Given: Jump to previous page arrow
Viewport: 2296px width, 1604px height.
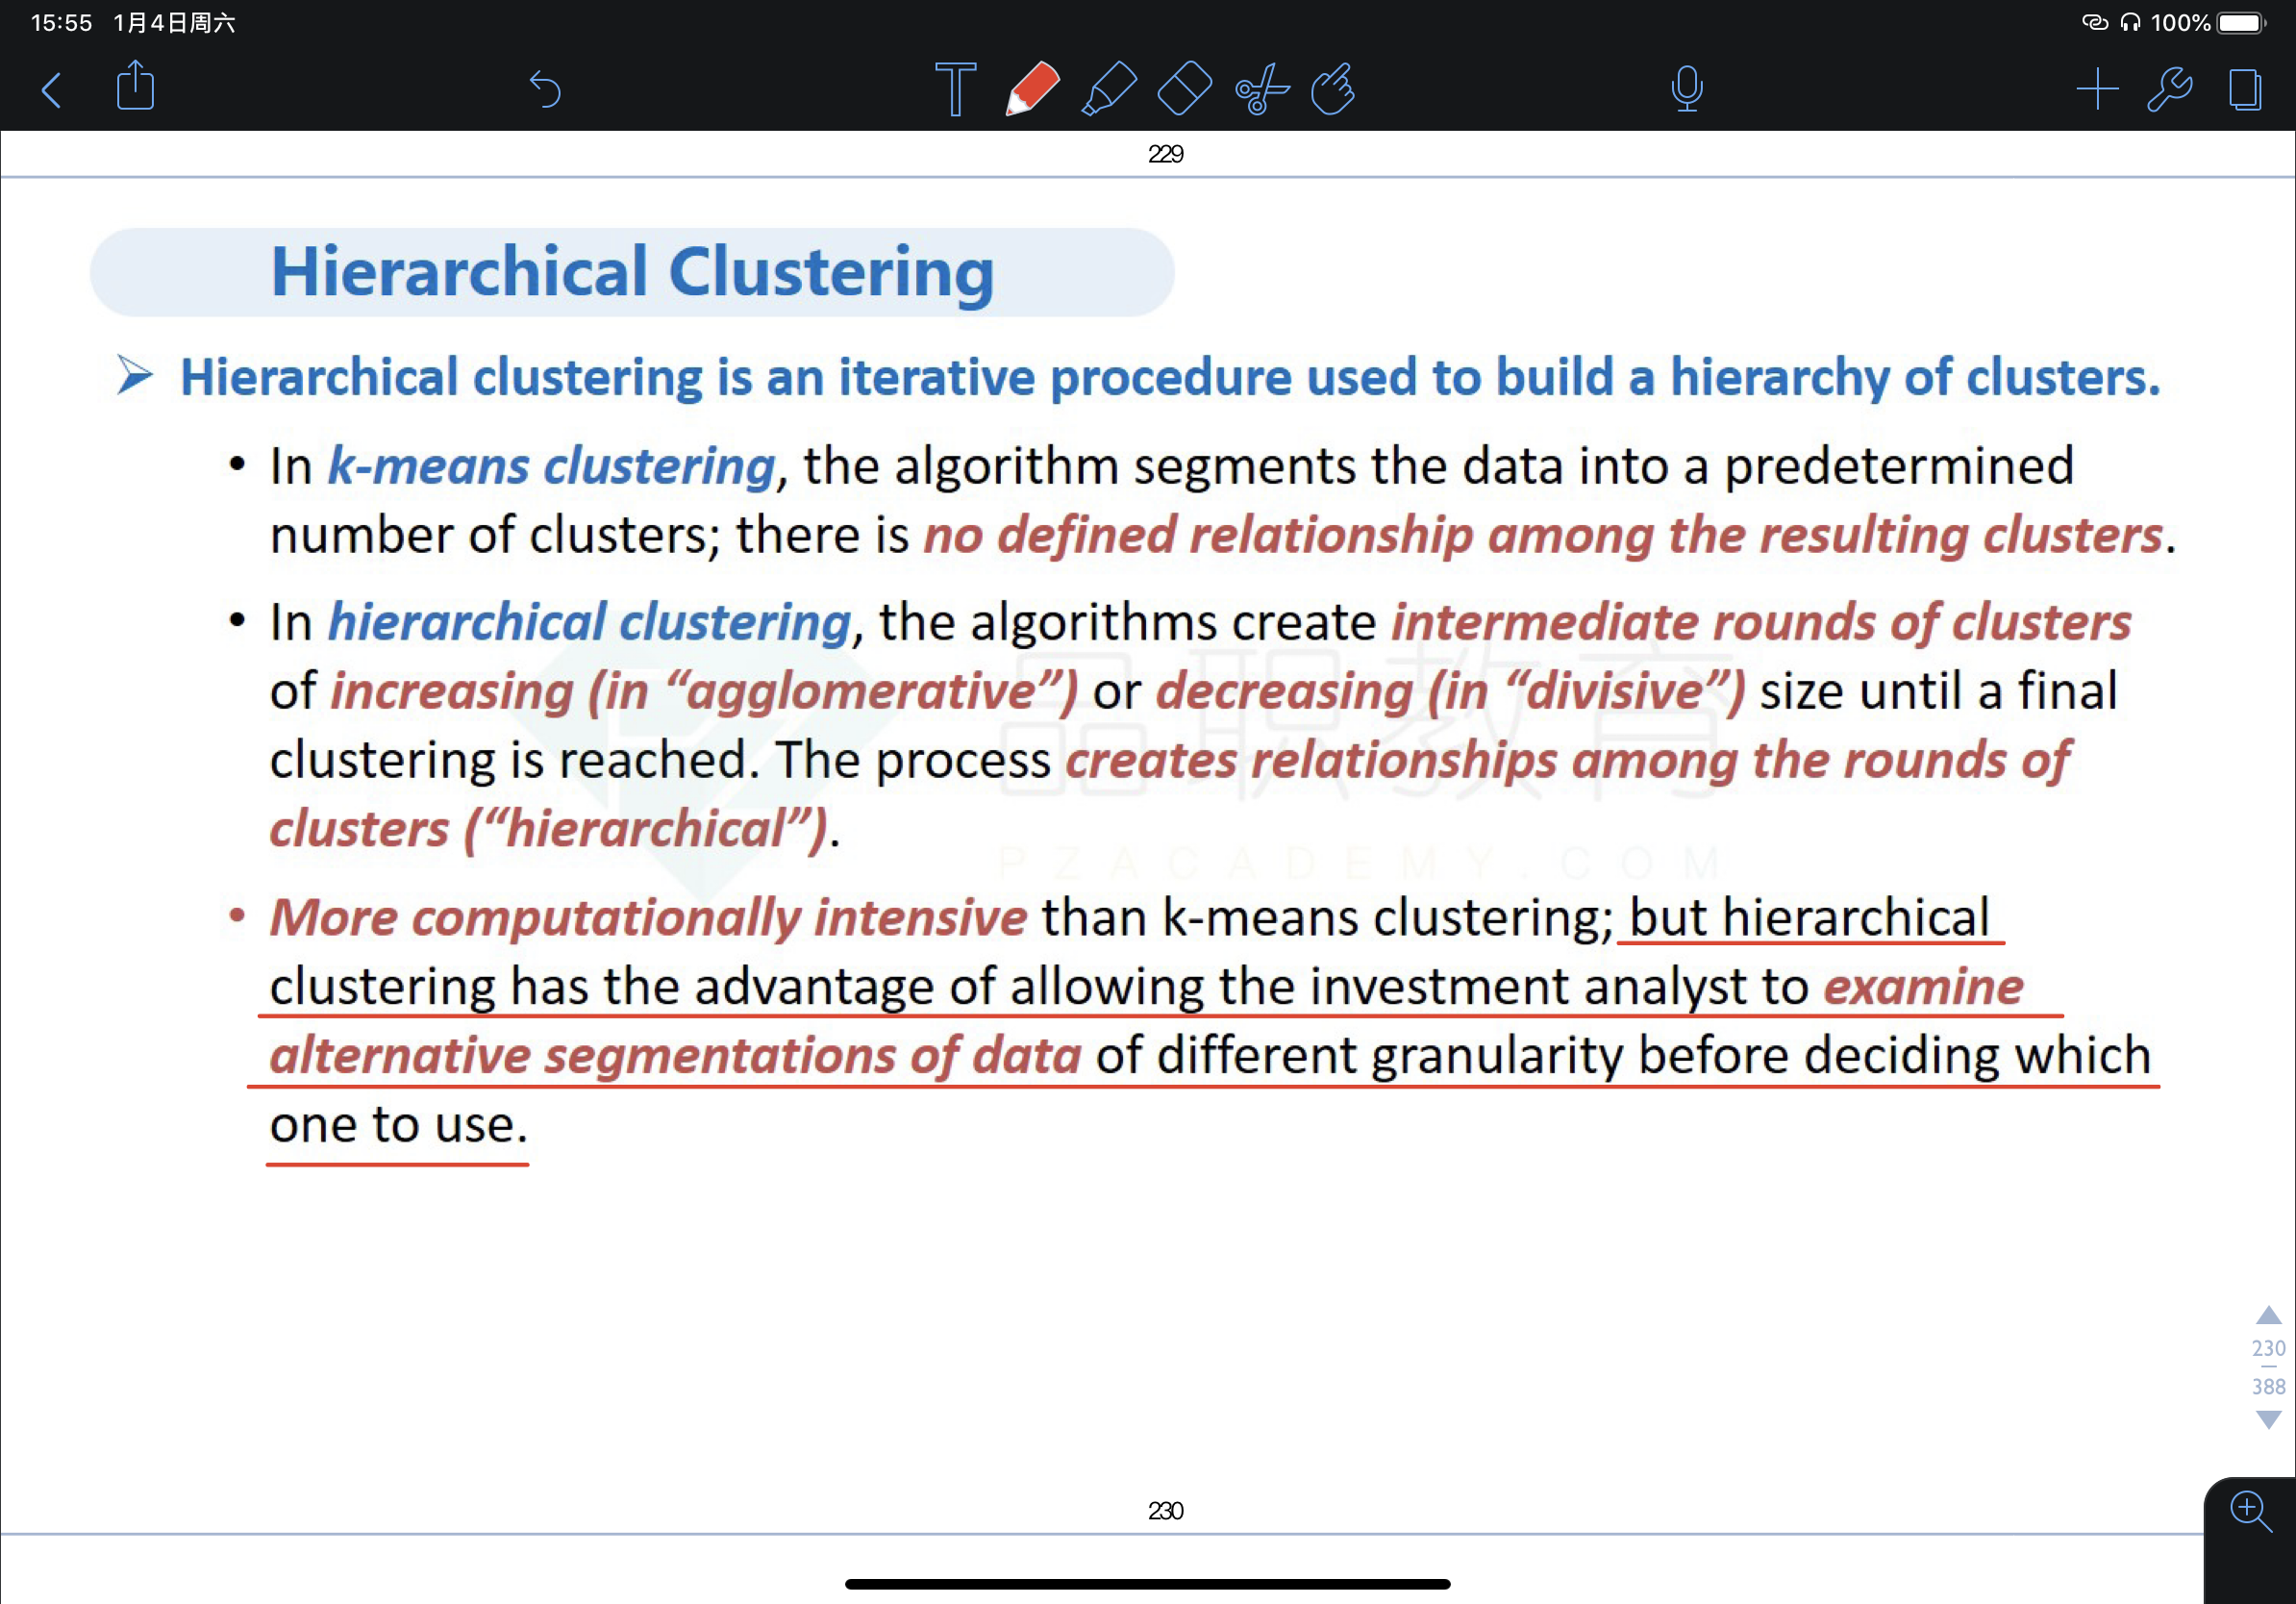Looking at the screenshot, I should coord(2268,1315).
